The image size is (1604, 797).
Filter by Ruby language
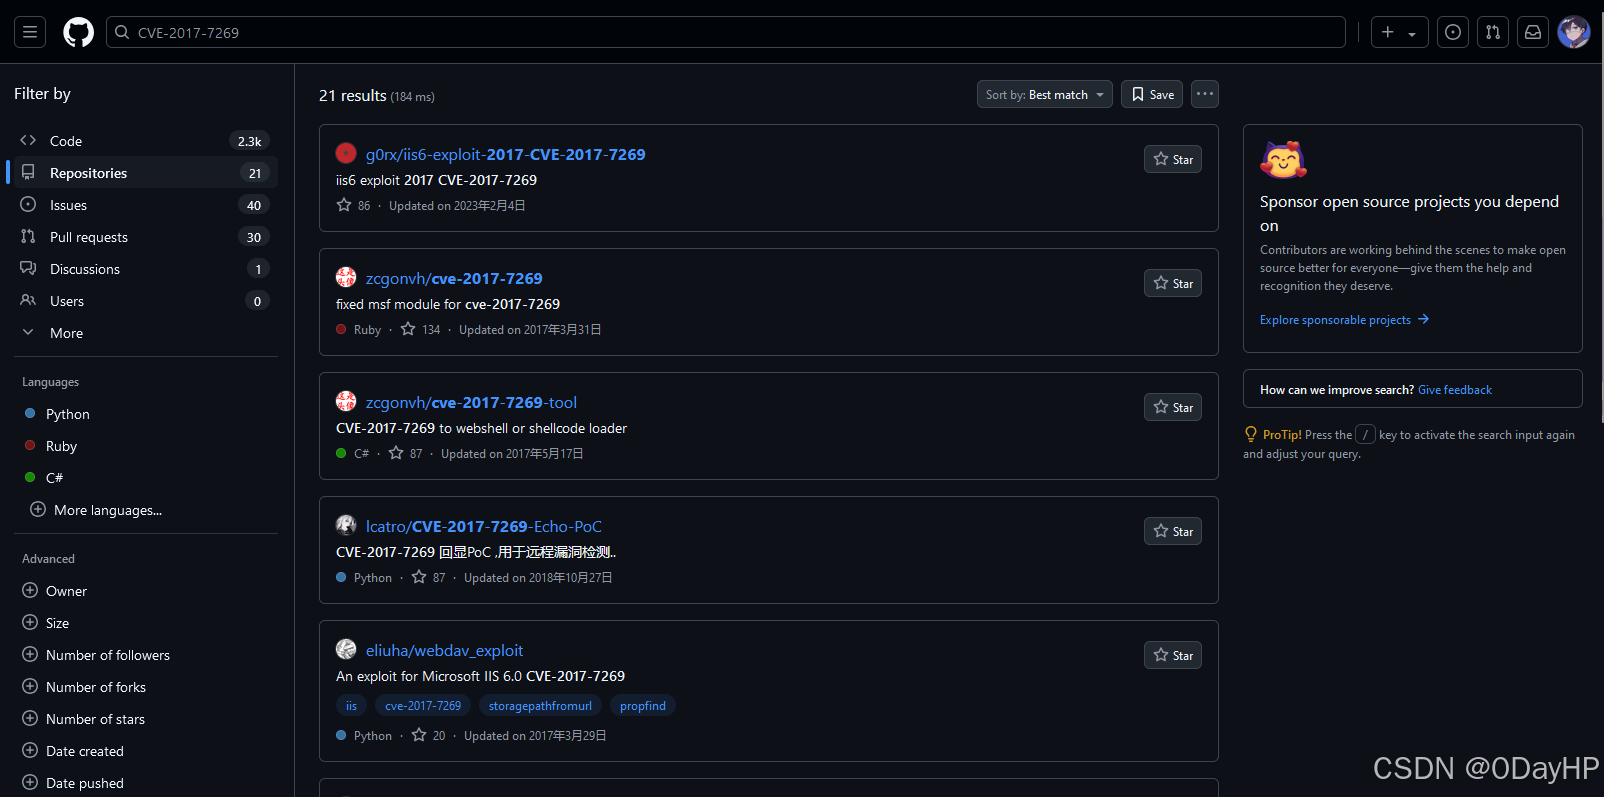pos(146,446)
